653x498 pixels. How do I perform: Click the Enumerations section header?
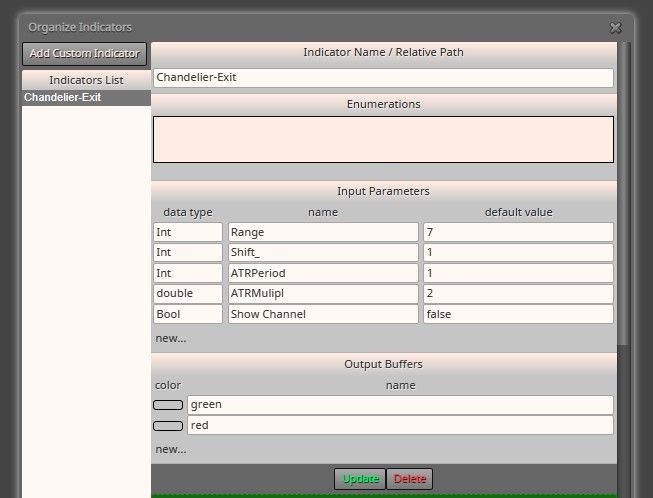[384, 104]
